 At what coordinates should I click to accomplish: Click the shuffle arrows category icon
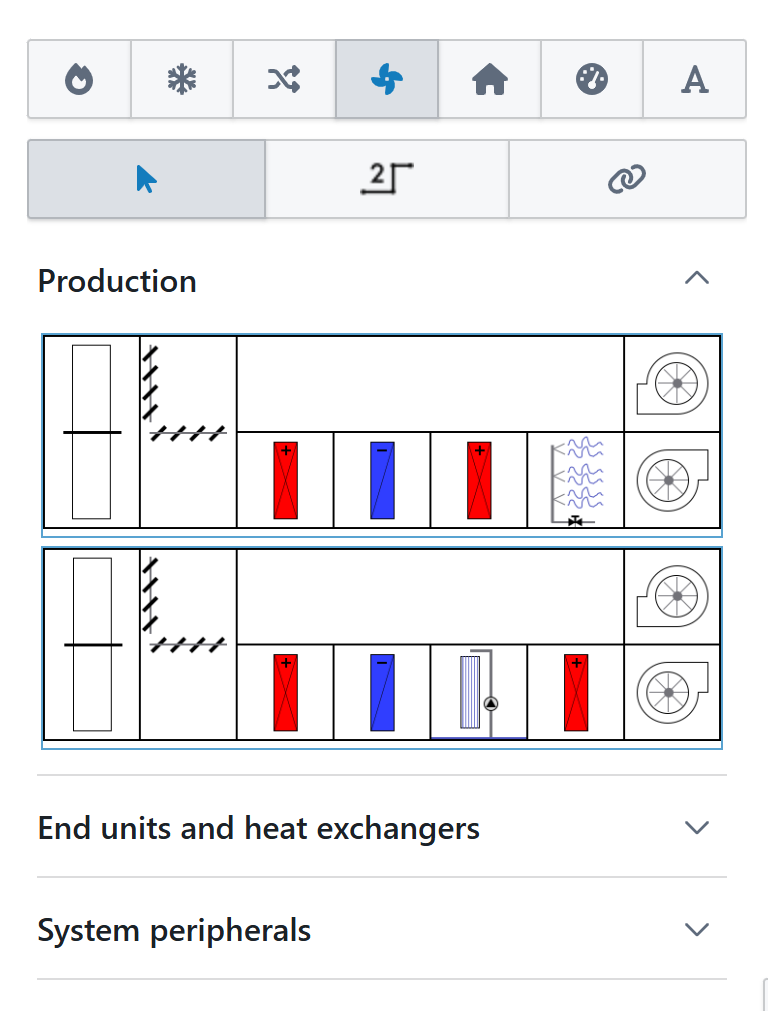click(x=284, y=80)
